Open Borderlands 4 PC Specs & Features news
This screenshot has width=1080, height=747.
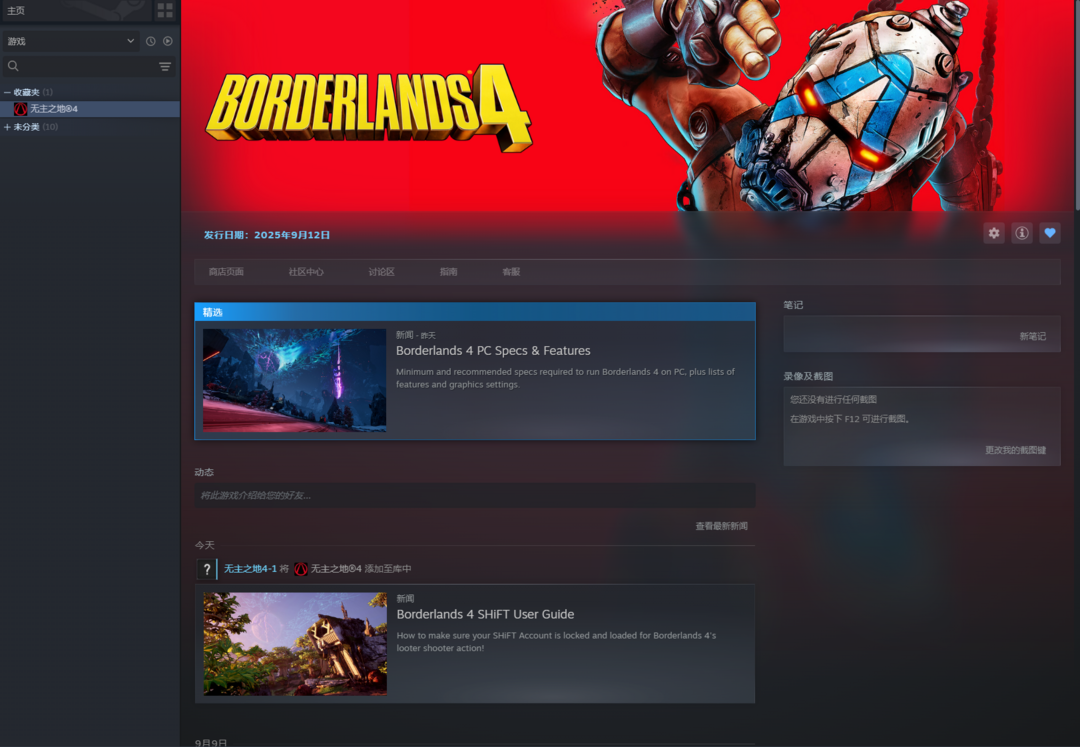click(x=493, y=350)
